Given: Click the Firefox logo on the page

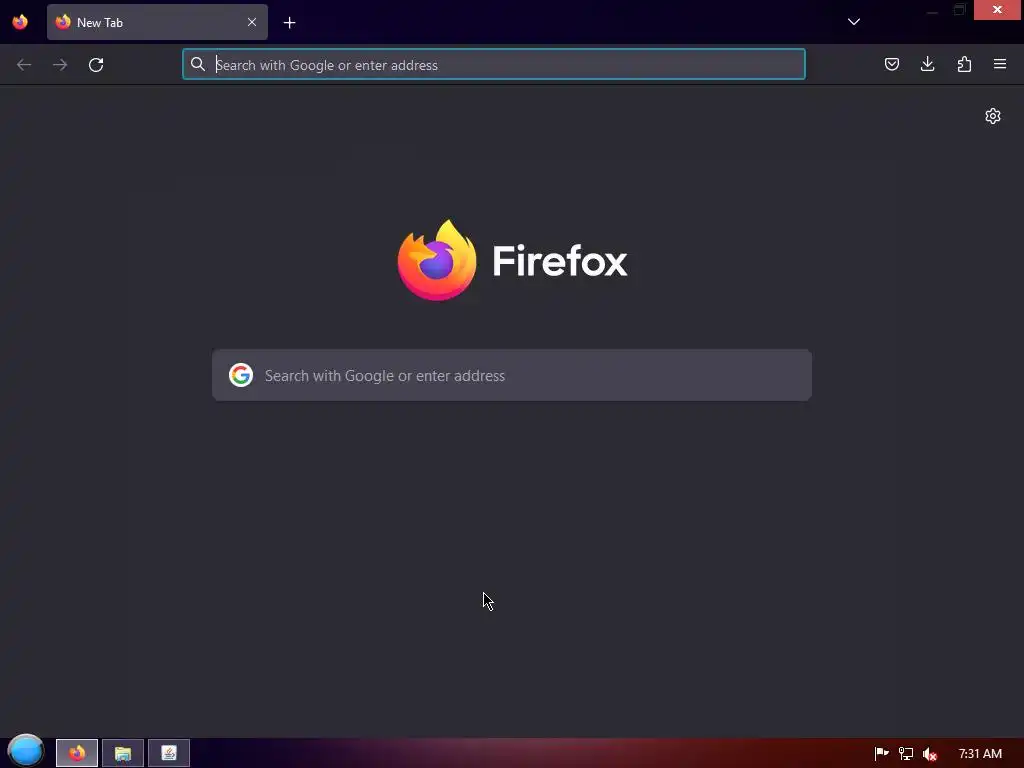Looking at the screenshot, I should (x=512, y=261).
